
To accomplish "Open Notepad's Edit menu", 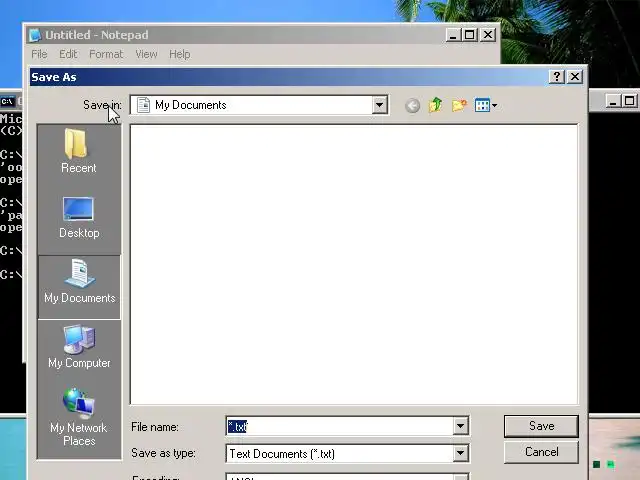I will tap(68, 54).
